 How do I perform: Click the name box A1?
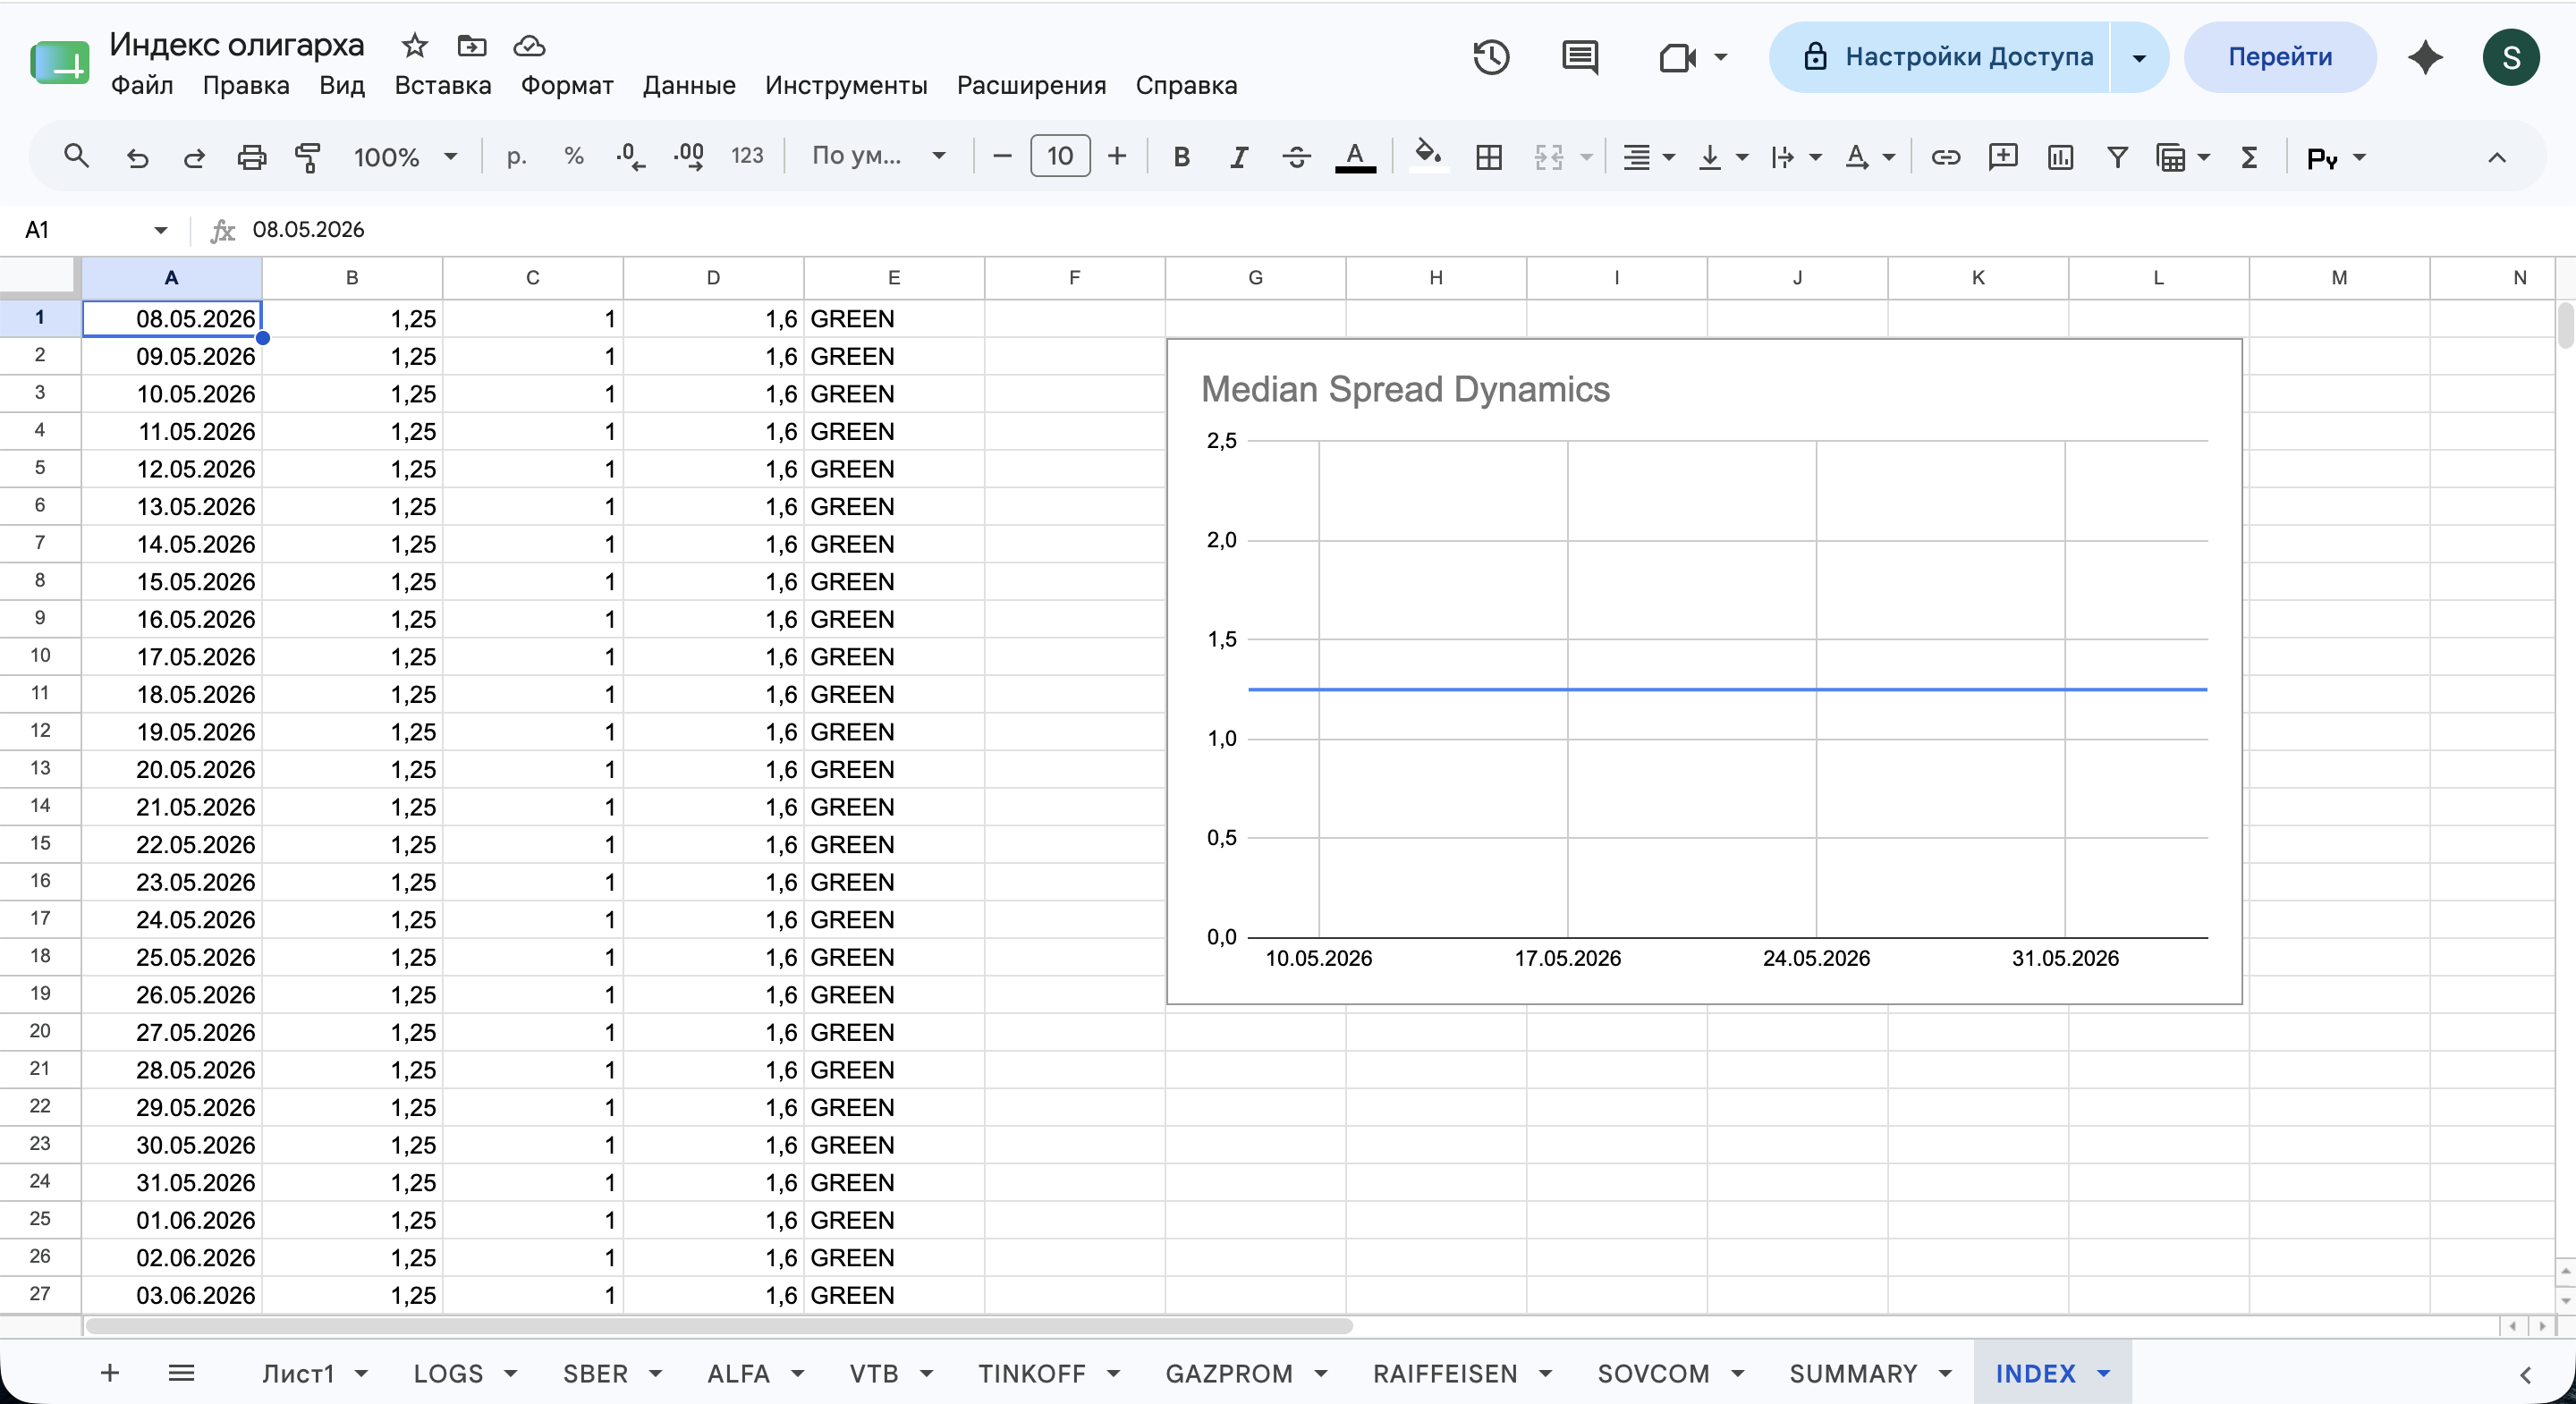(95, 230)
